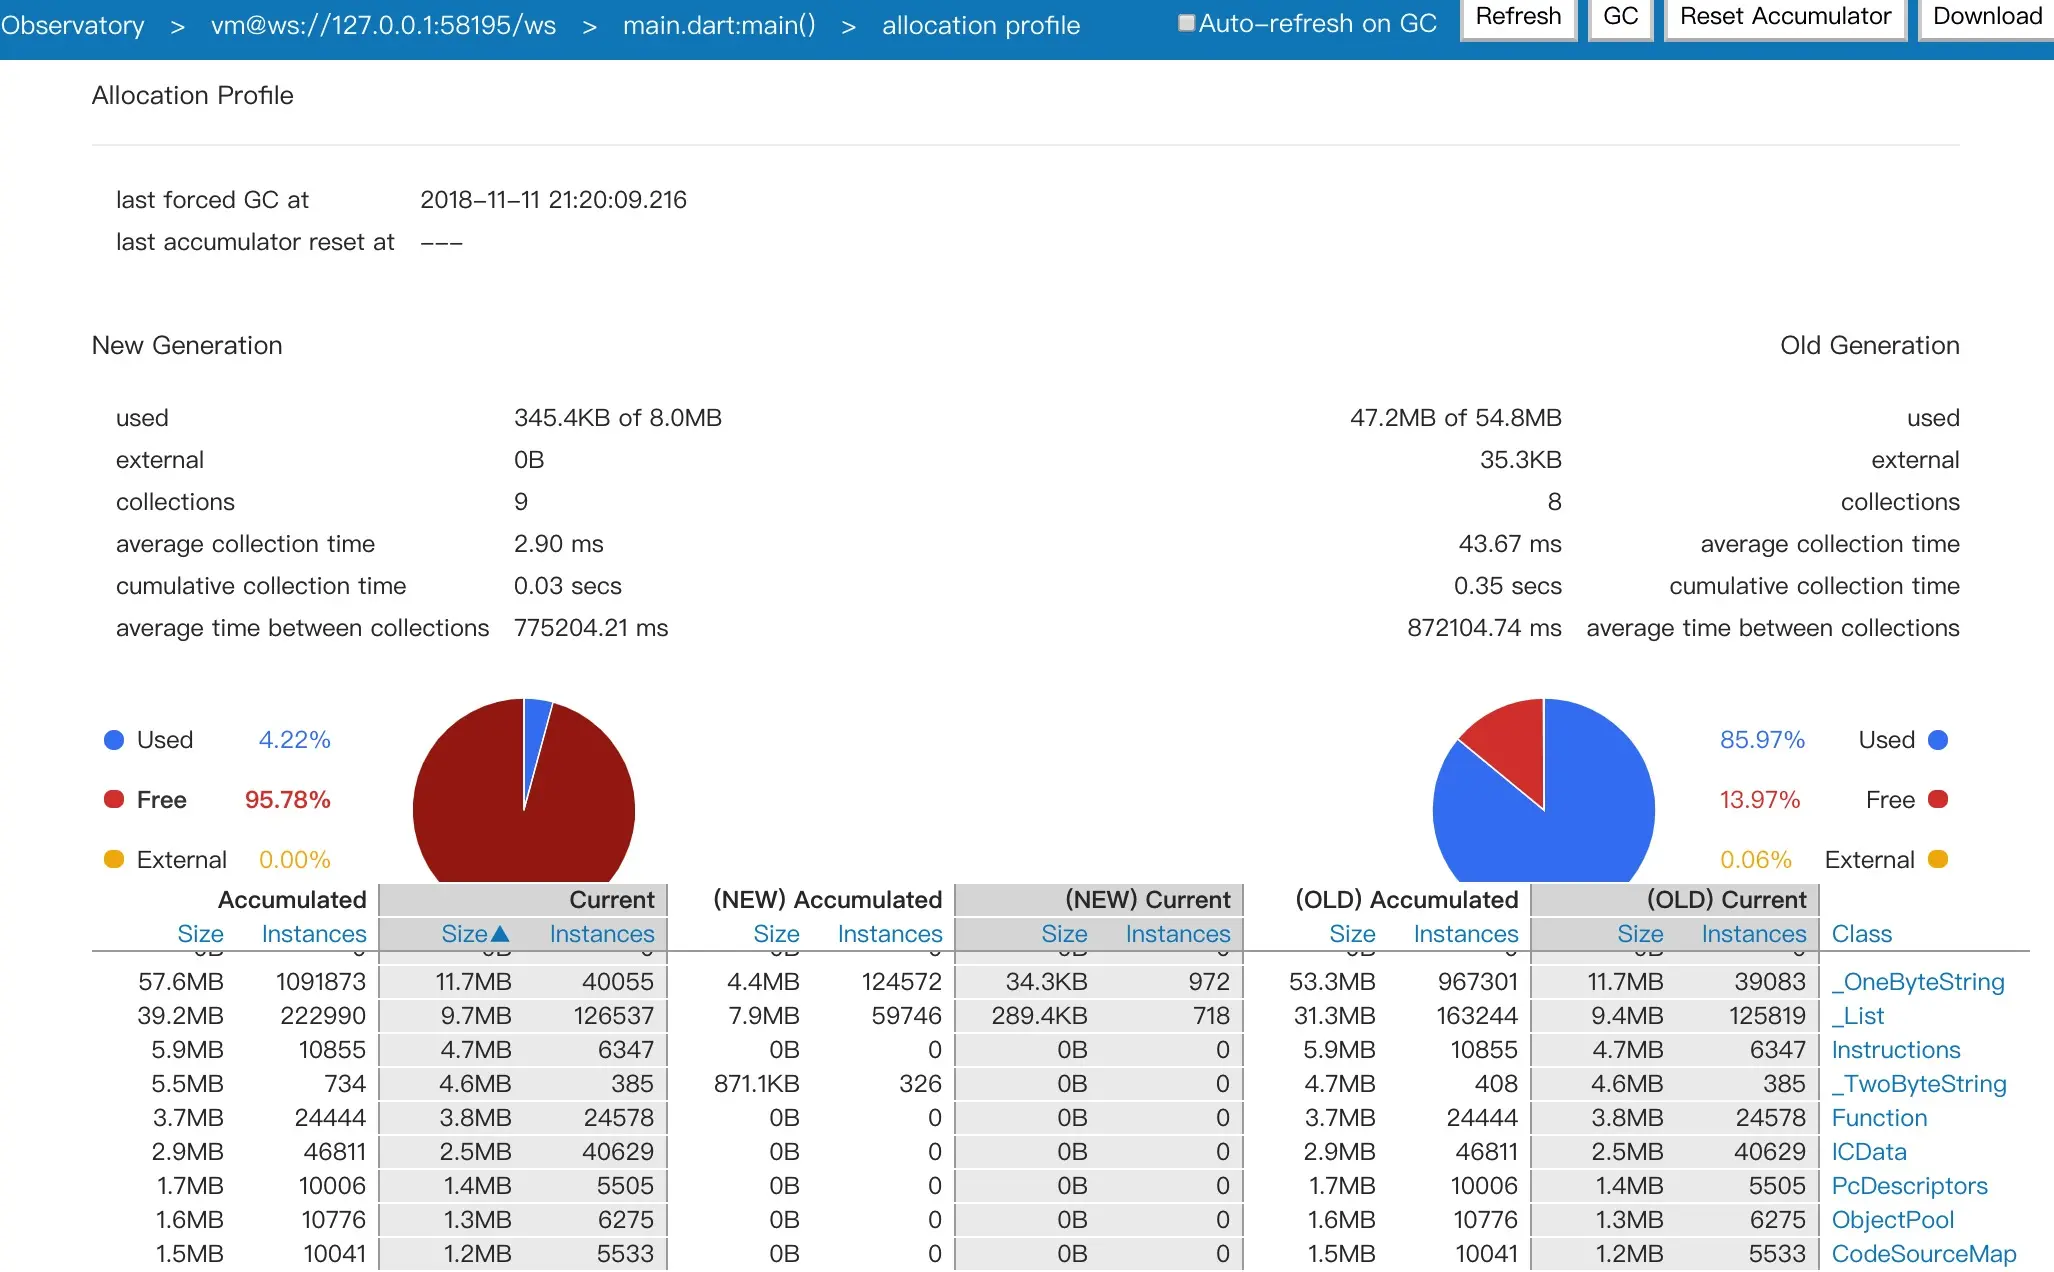Click red Free swatch in New Generation legend
Screen dimensions: 2054x1272
(114, 799)
